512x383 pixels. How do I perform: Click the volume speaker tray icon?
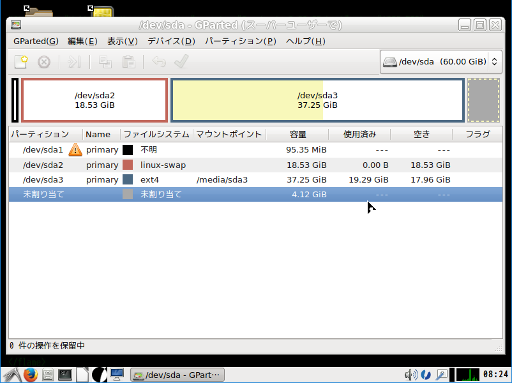pos(411,375)
